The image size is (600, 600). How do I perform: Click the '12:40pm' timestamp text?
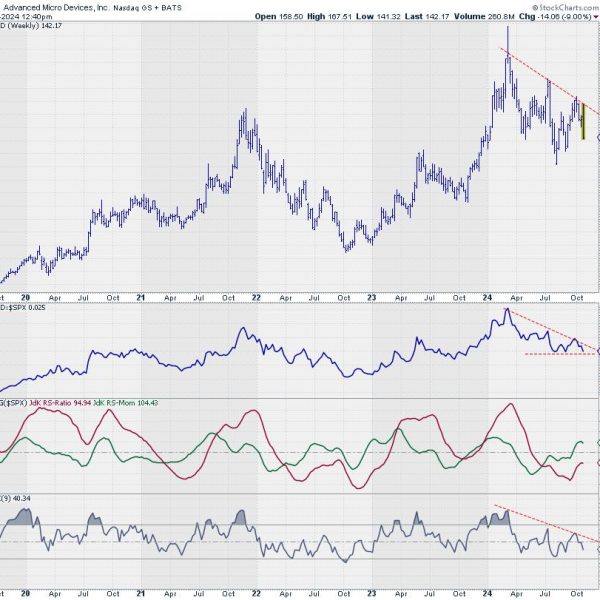(38, 17)
